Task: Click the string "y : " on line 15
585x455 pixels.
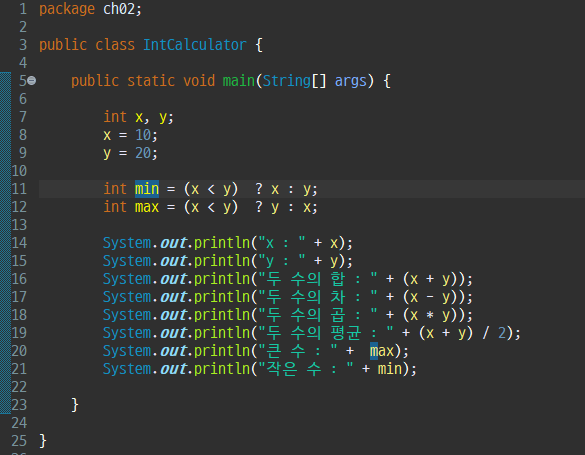Action: (282, 261)
